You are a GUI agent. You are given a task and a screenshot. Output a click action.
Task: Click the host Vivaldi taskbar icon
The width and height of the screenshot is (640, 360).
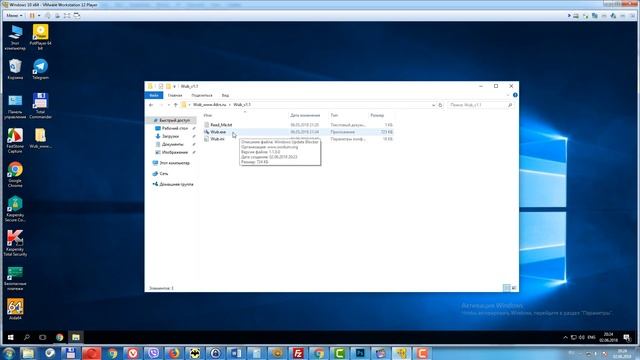click(133, 353)
